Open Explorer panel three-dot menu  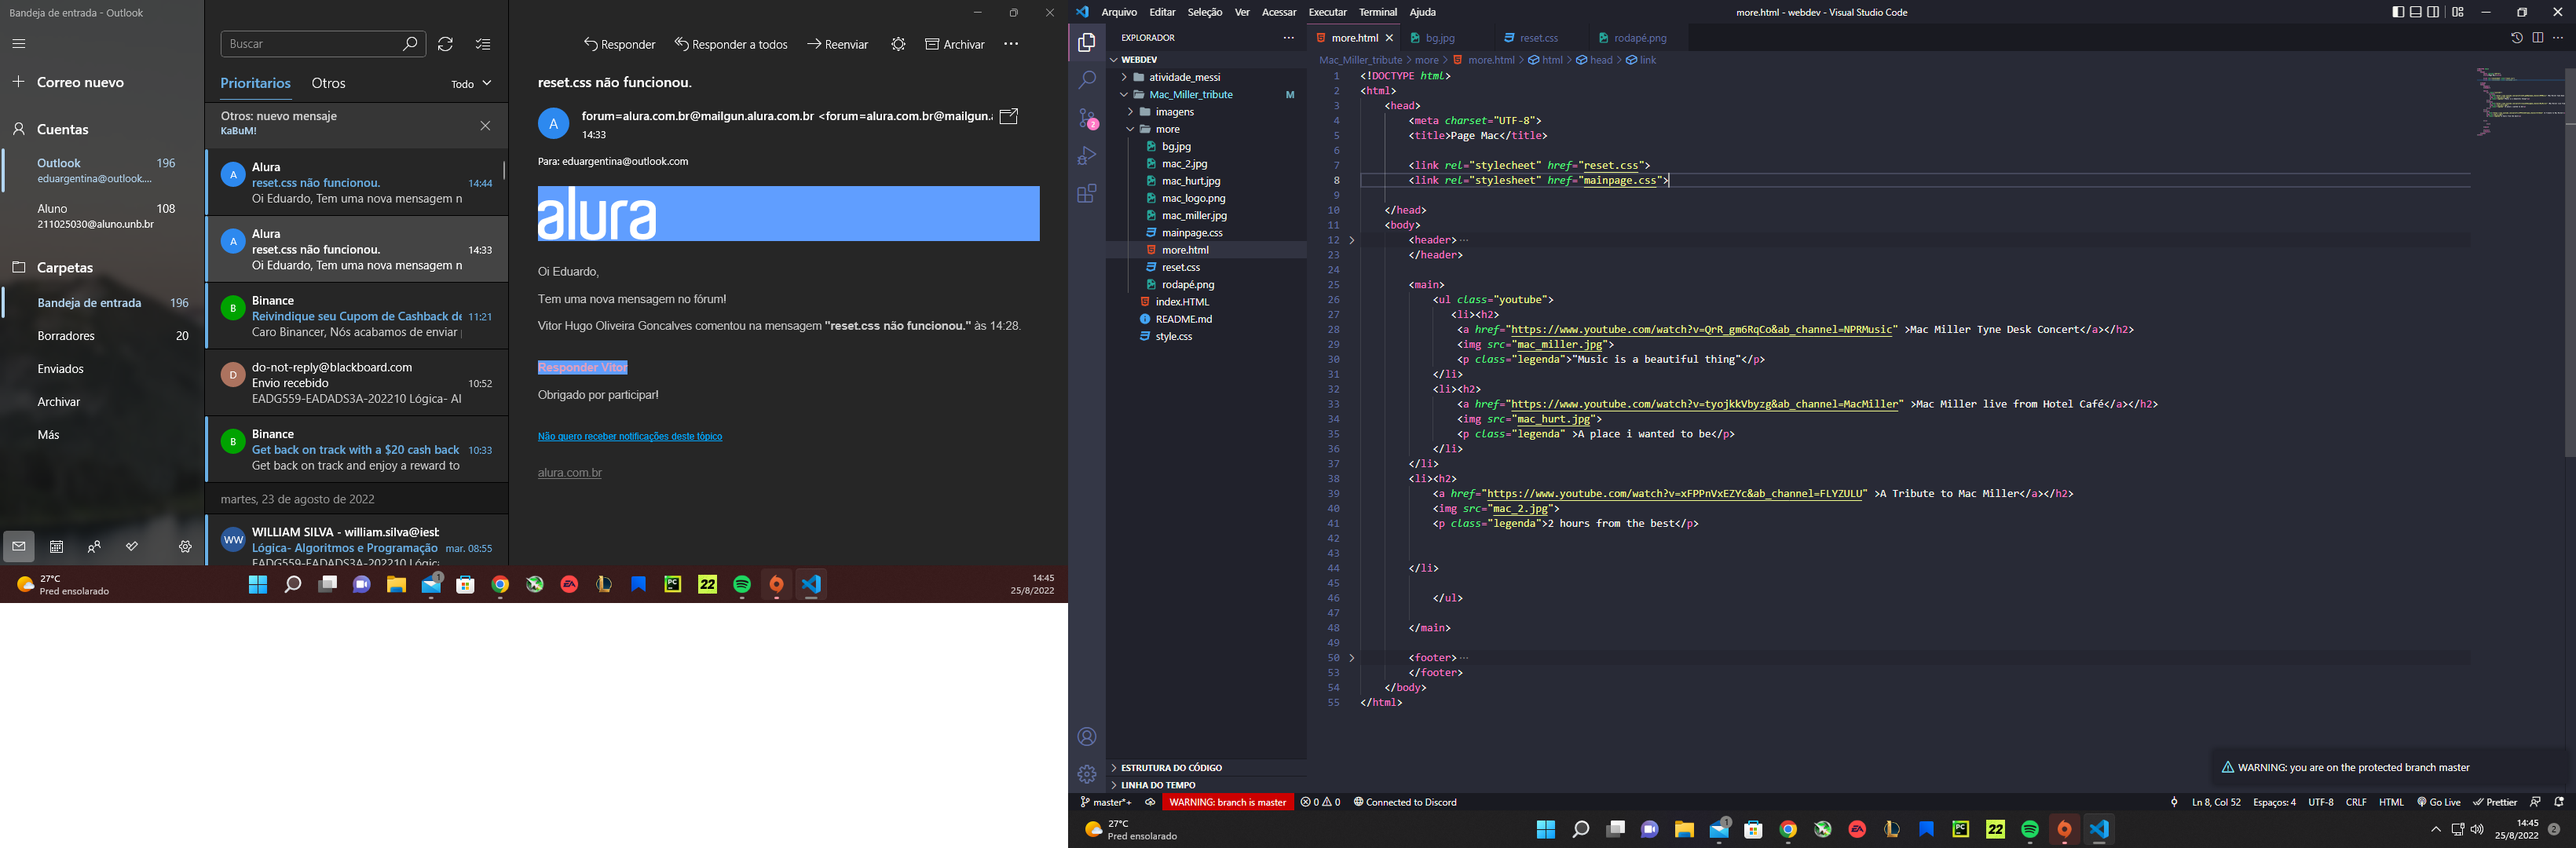[x=1288, y=38]
